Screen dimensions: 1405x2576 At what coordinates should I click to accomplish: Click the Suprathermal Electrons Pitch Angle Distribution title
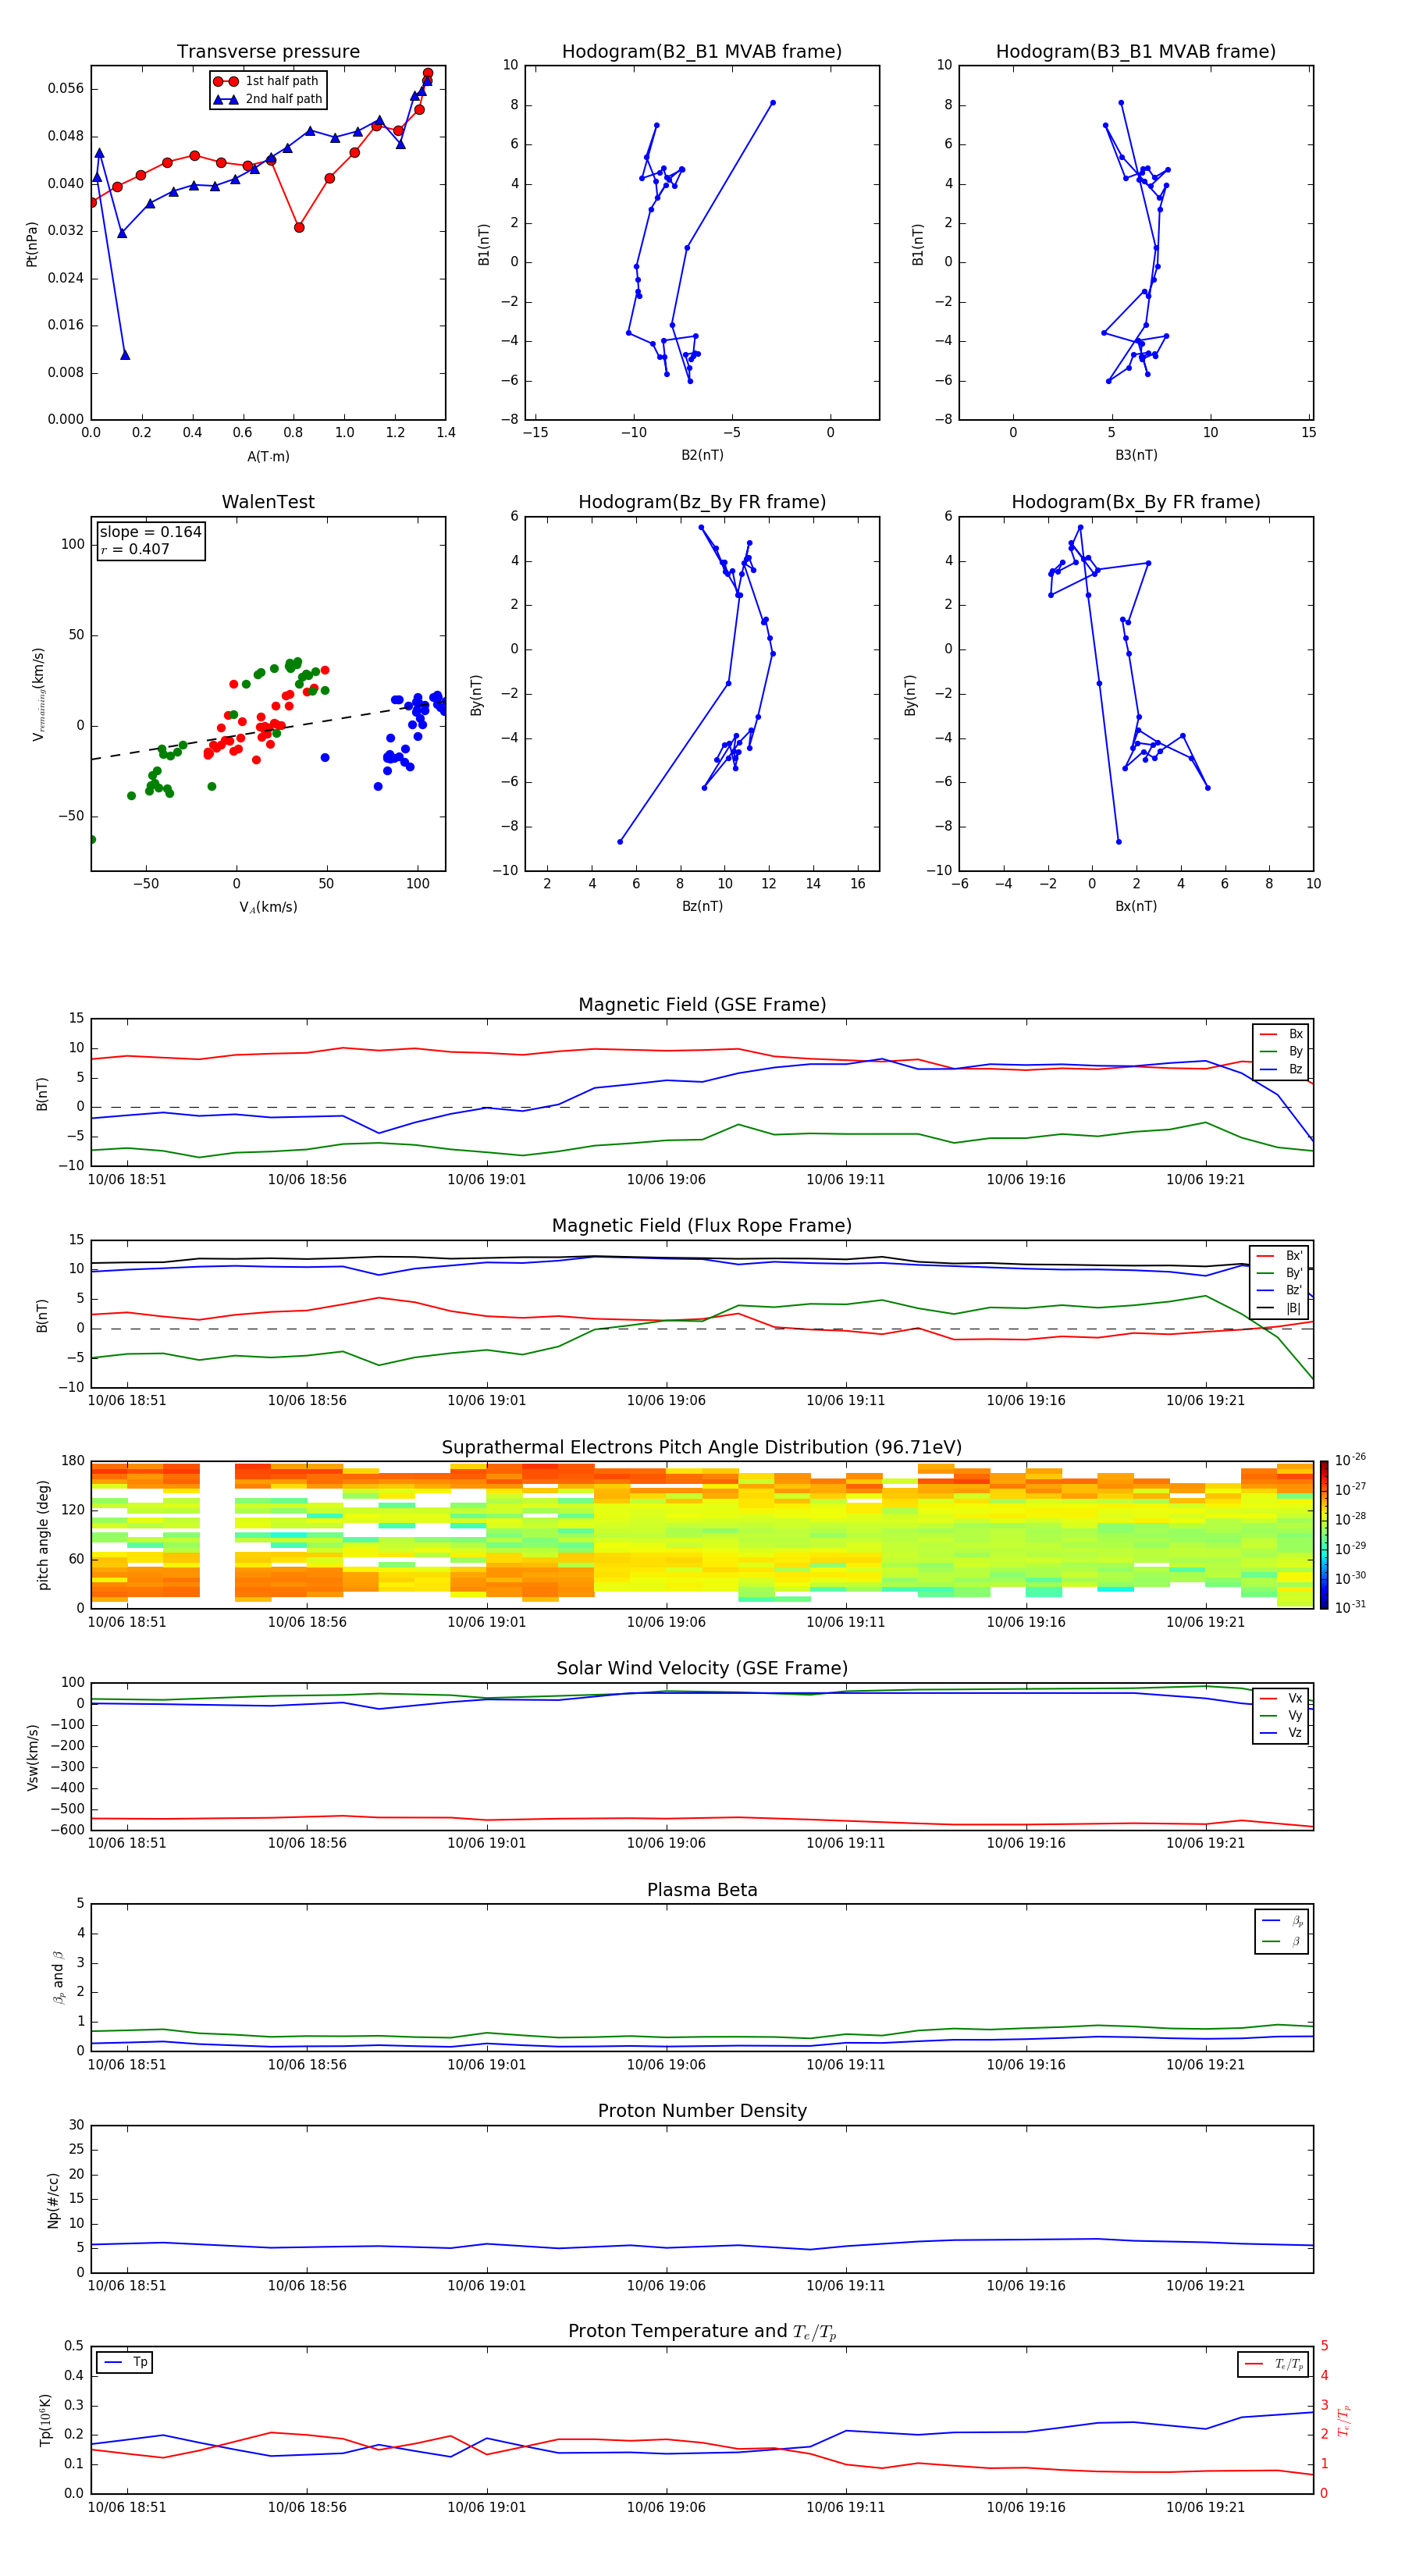pyautogui.click(x=701, y=1447)
